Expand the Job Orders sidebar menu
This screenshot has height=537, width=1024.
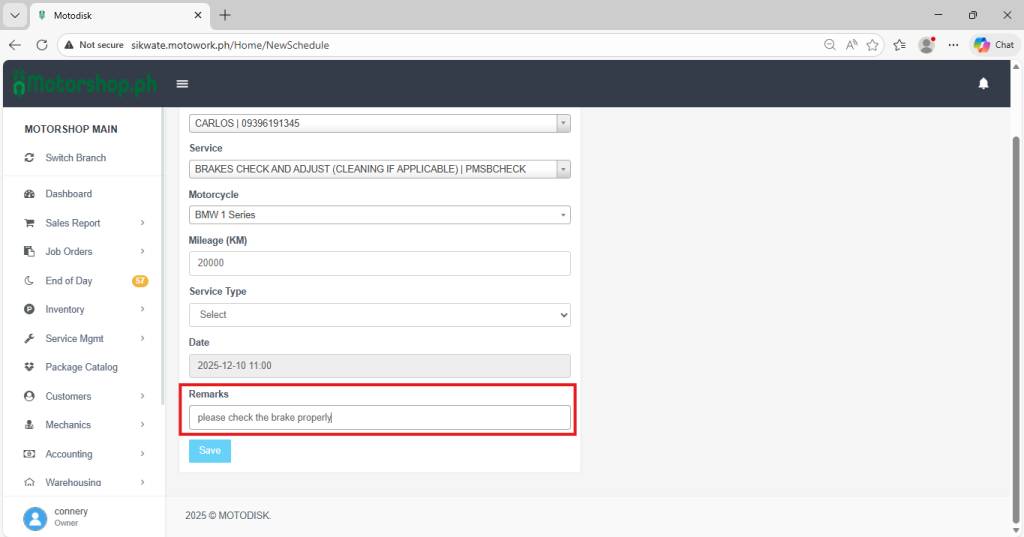[x=85, y=252]
